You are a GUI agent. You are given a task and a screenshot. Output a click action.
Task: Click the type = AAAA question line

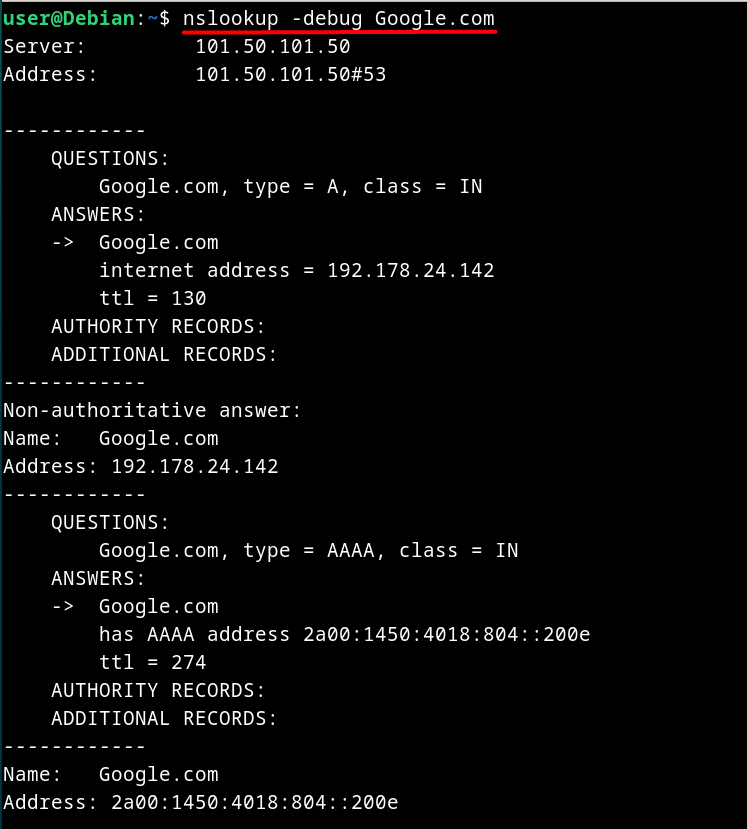pyautogui.click(x=309, y=551)
